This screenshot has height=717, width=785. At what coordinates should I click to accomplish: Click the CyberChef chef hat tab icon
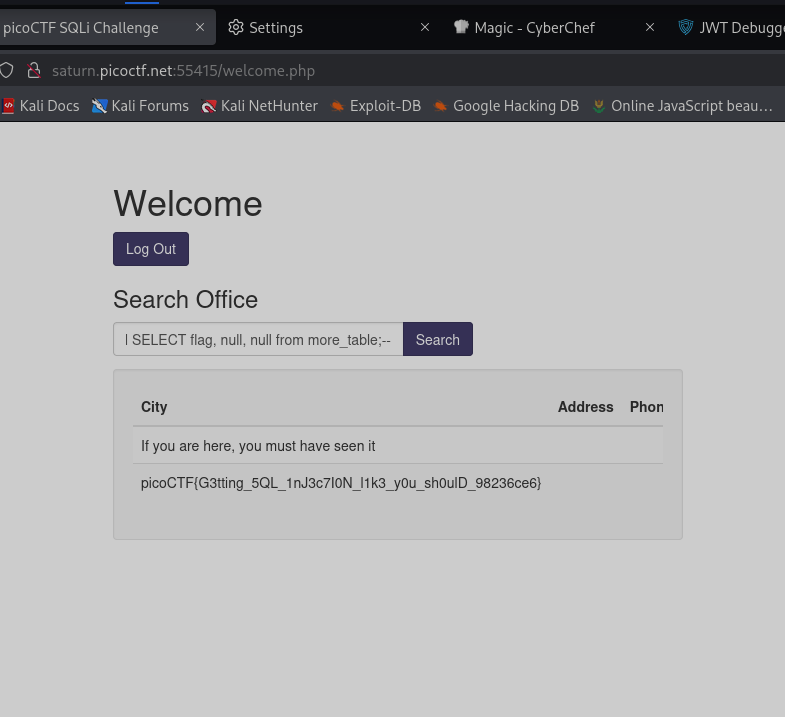coord(461,27)
